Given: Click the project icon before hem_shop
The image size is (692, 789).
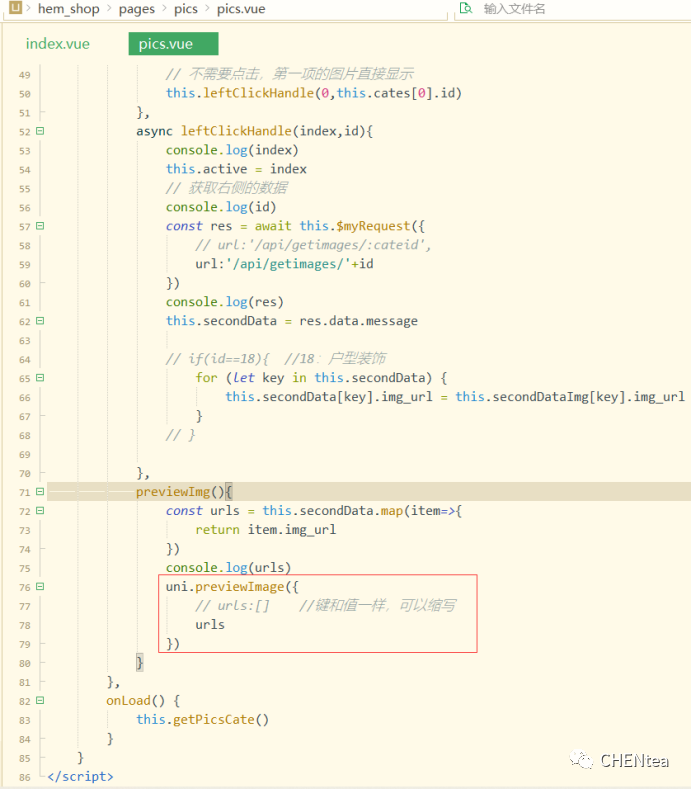Looking at the screenshot, I should [16, 8].
